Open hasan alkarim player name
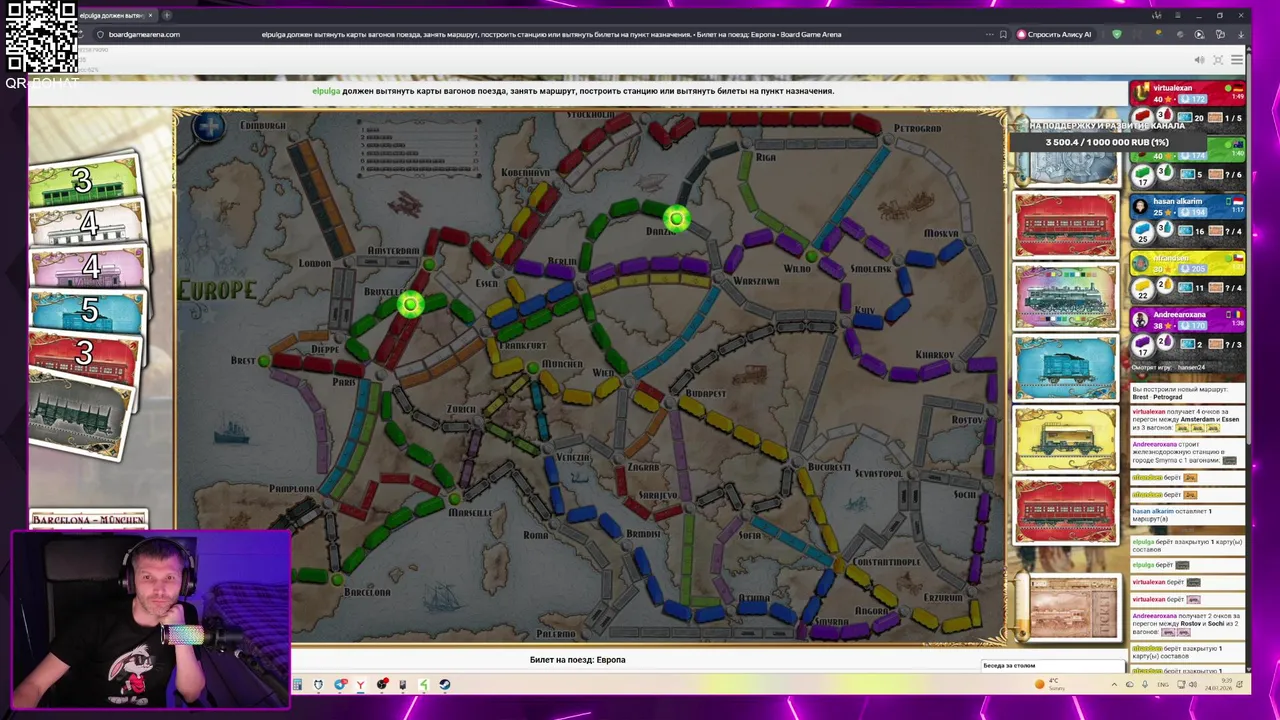This screenshot has width=1280, height=720. (x=1177, y=201)
